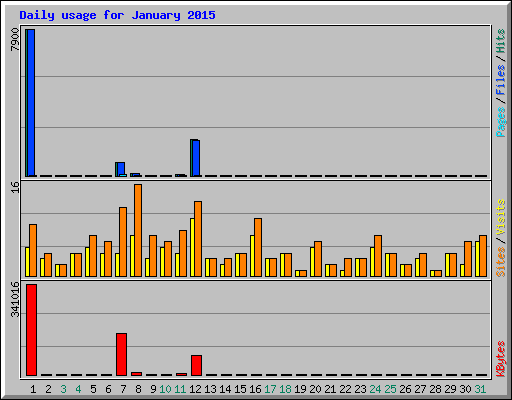Click day label 5 on the x-axis
The image size is (512, 400).
pos(93,389)
